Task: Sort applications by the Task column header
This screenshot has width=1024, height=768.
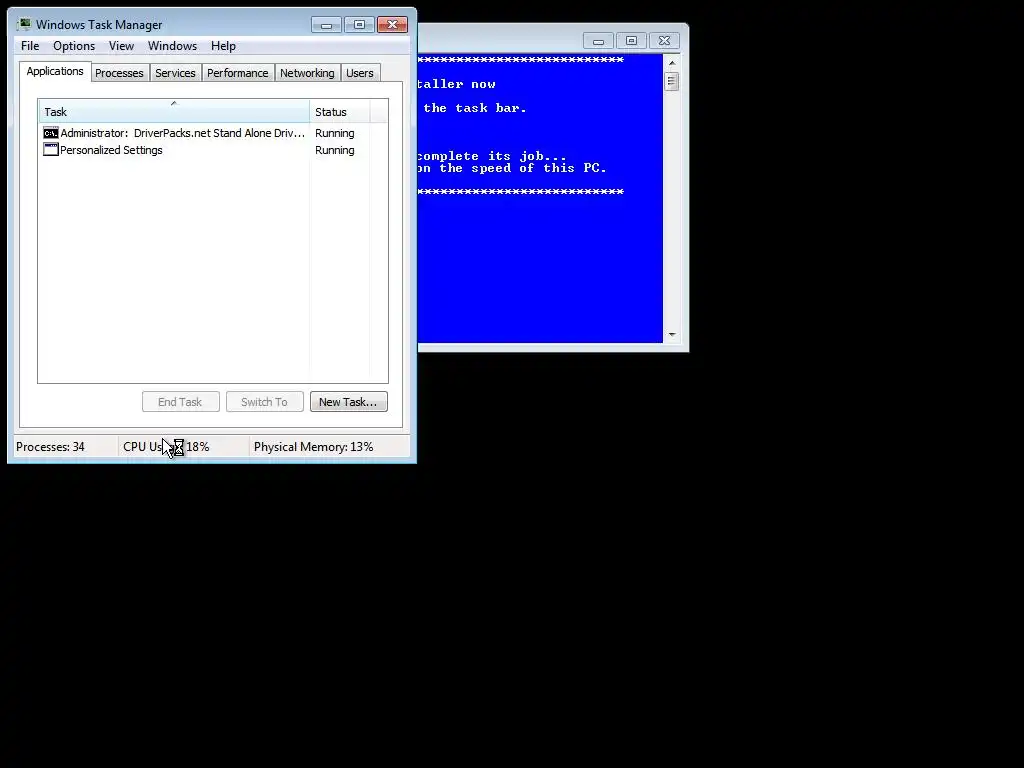Action: point(174,112)
